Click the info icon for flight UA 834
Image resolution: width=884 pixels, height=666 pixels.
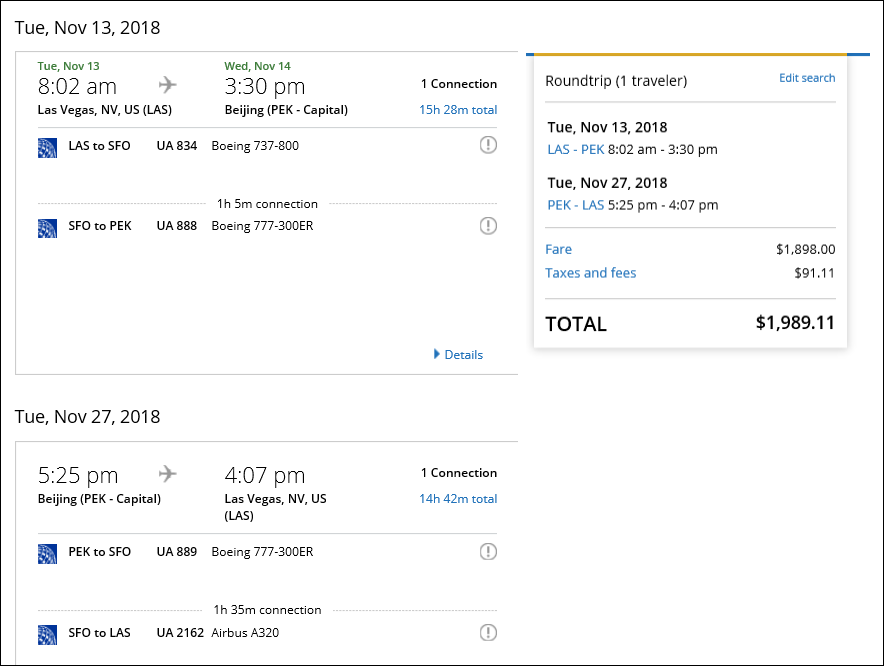[488, 146]
